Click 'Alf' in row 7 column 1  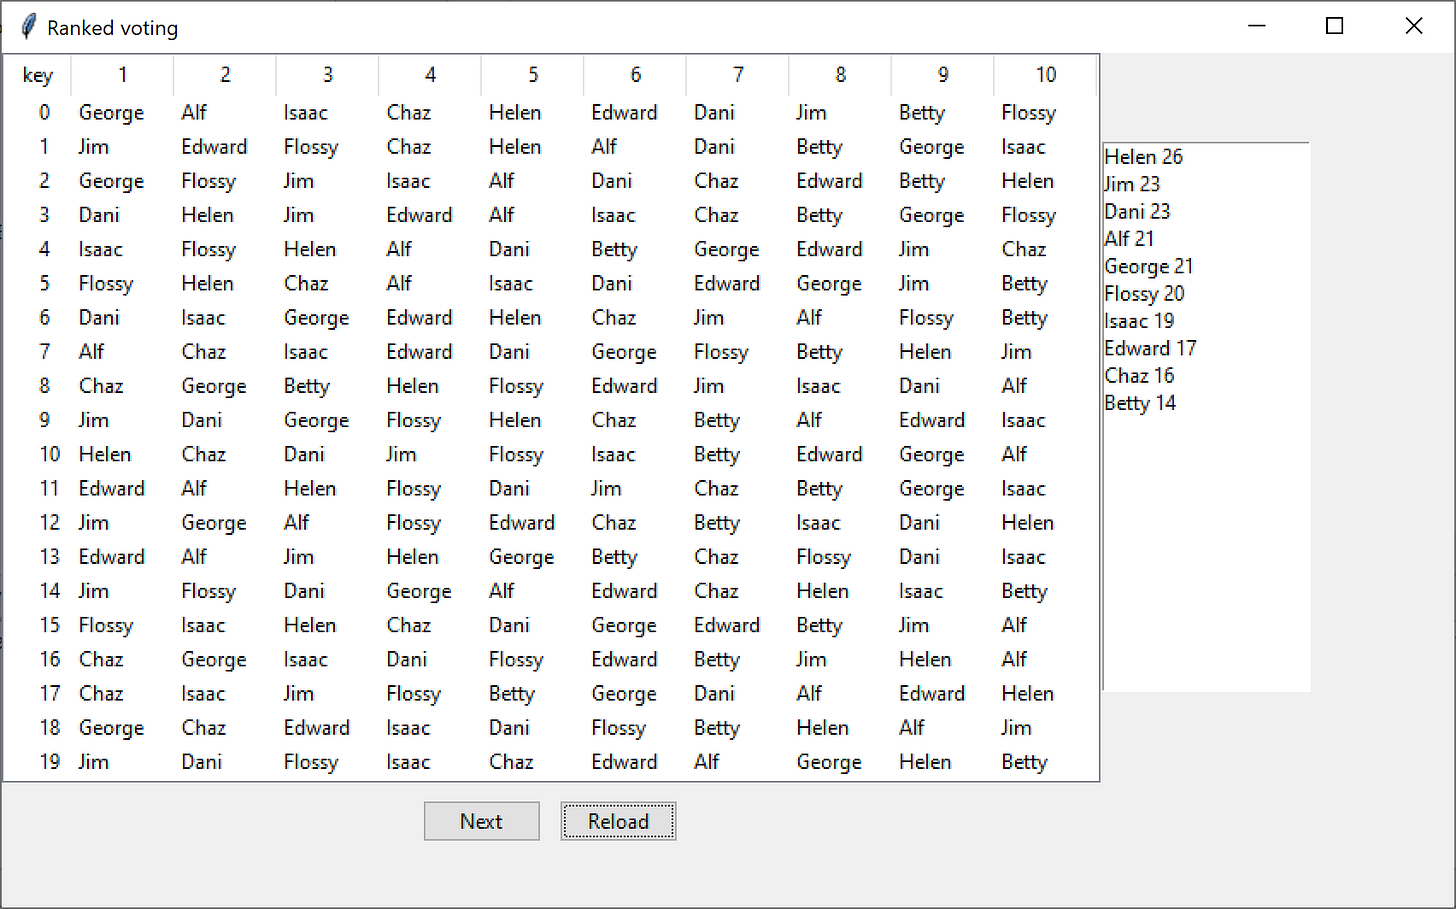pos(91,352)
